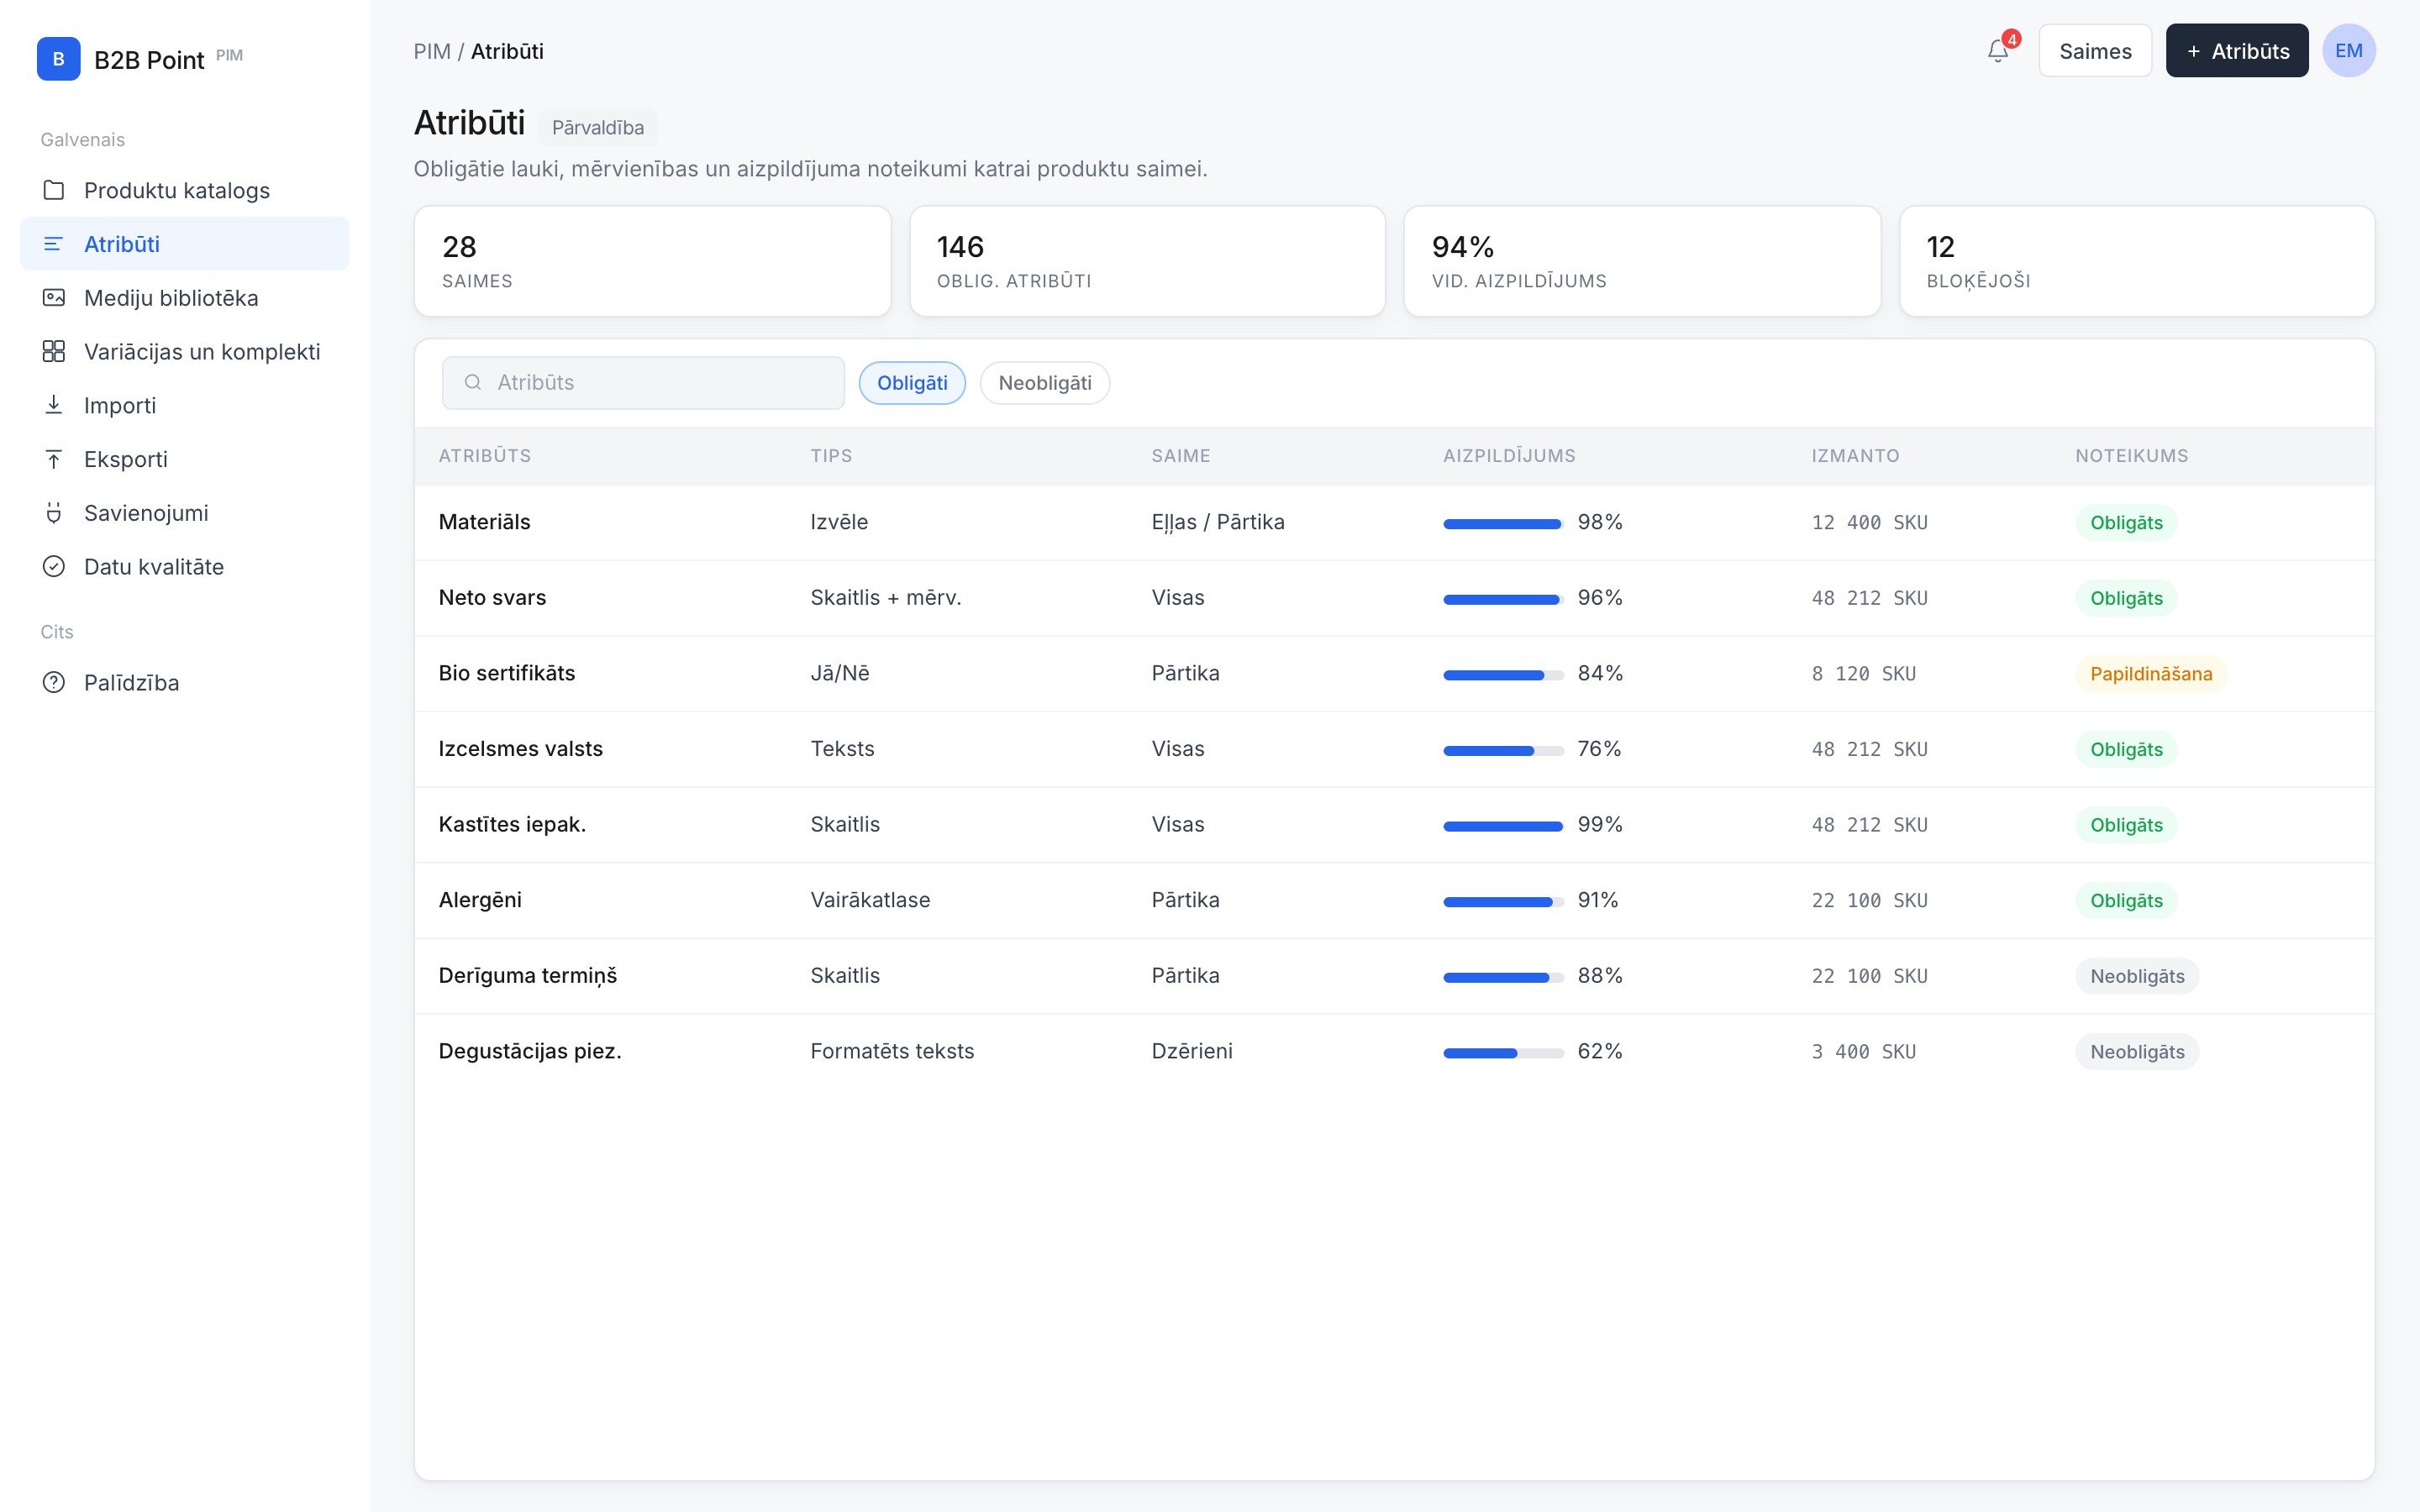Image resolution: width=2420 pixels, height=1512 pixels.
Task: Click the 28 Saimes stat card
Action: (x=652, y=262)
